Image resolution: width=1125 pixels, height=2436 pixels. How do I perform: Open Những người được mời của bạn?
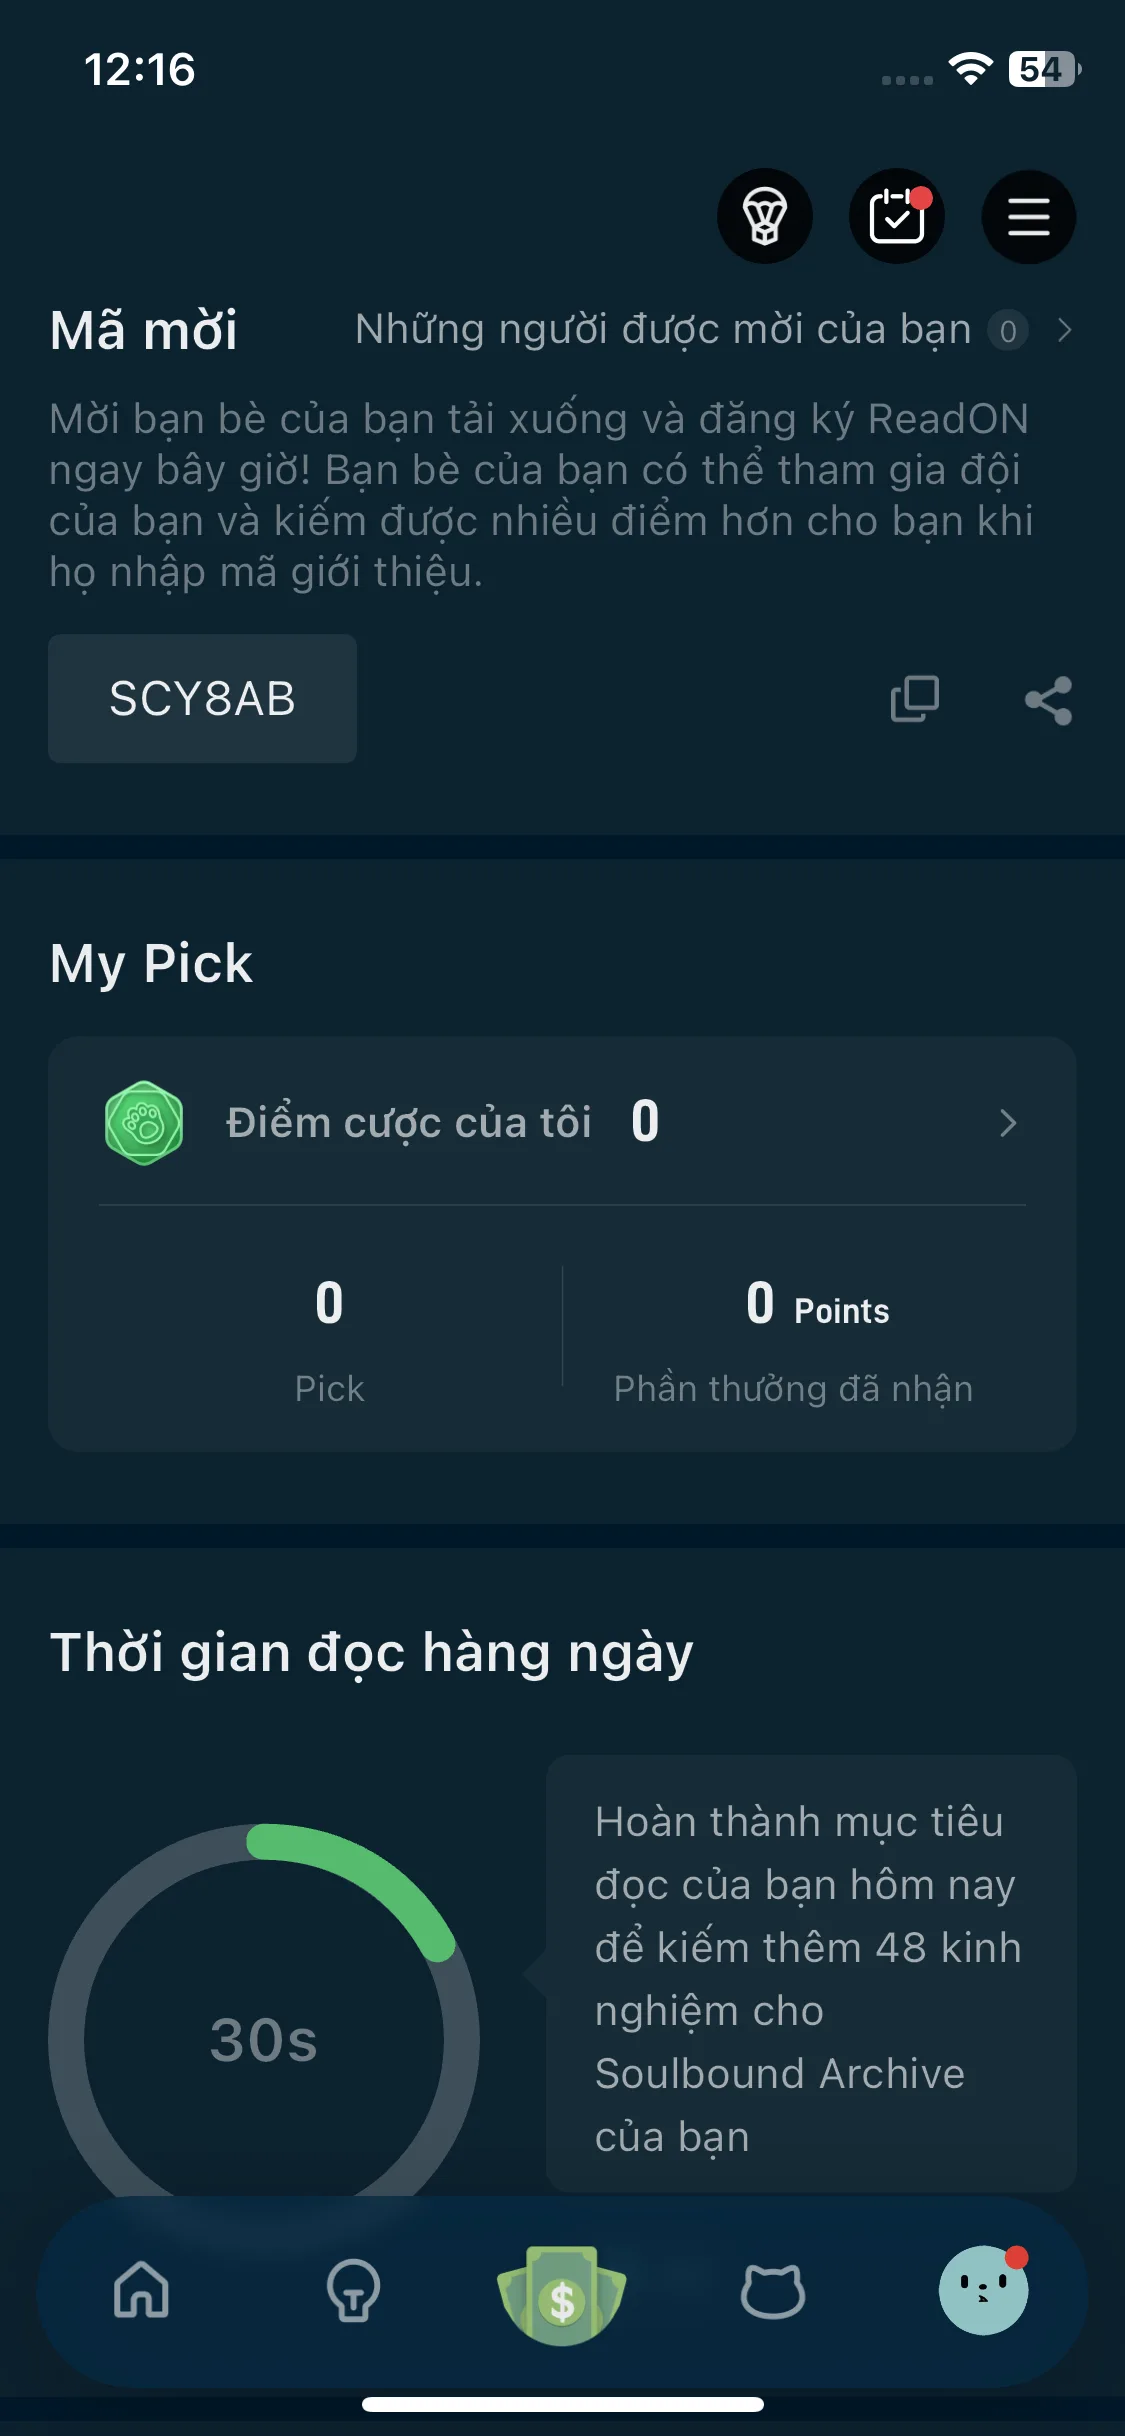(663, 329)
